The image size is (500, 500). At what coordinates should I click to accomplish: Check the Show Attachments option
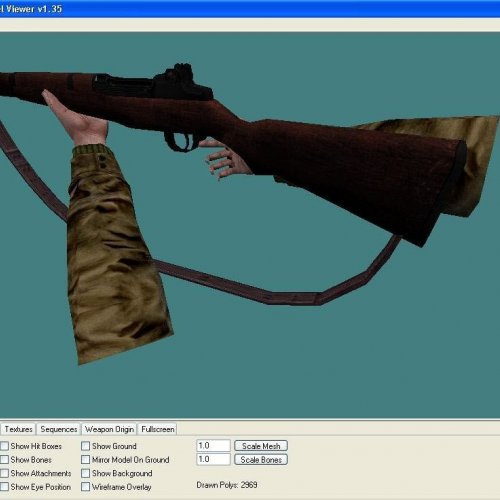(x=4, y=473)
